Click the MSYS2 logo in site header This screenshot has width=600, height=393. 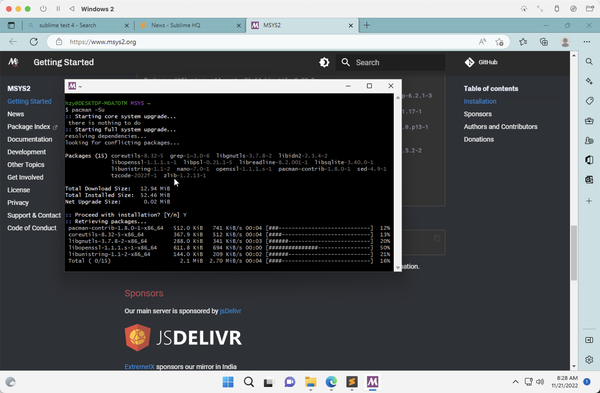pyautogui.click(x=13, y=62)
